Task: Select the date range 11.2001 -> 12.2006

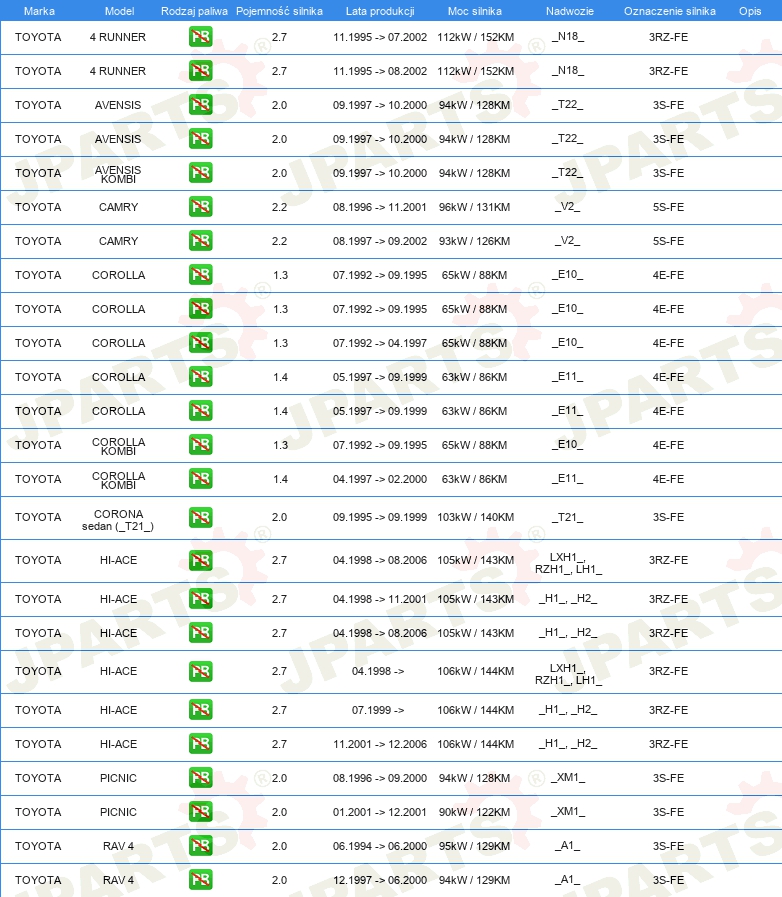Action: 380,744
